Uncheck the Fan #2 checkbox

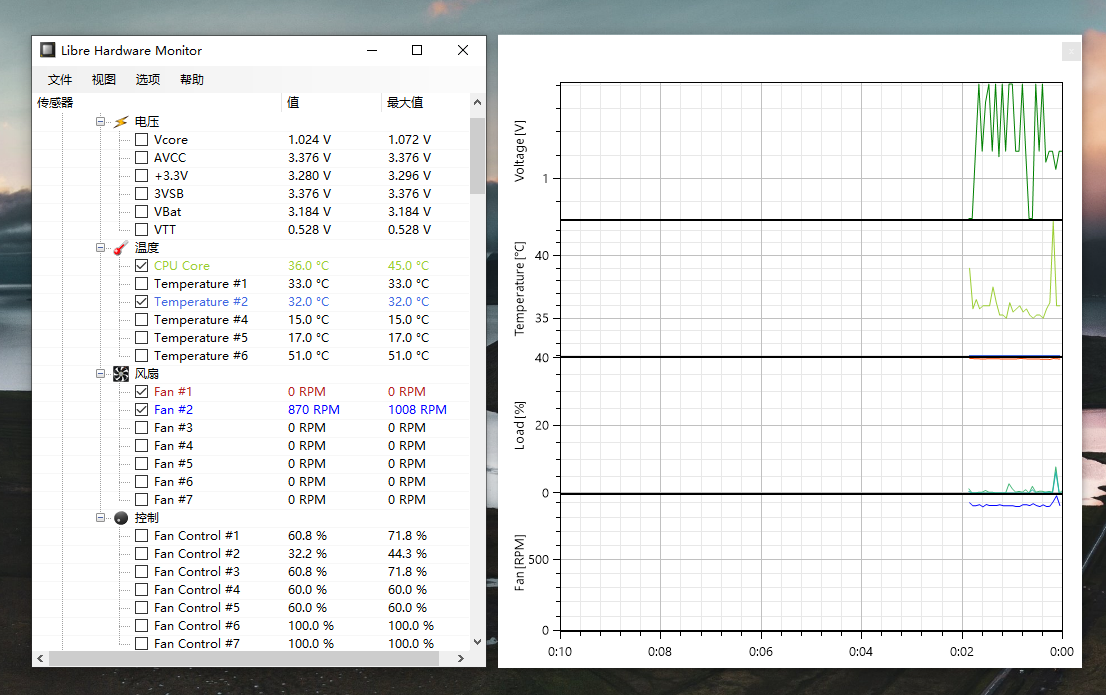[x=142, y=410]
